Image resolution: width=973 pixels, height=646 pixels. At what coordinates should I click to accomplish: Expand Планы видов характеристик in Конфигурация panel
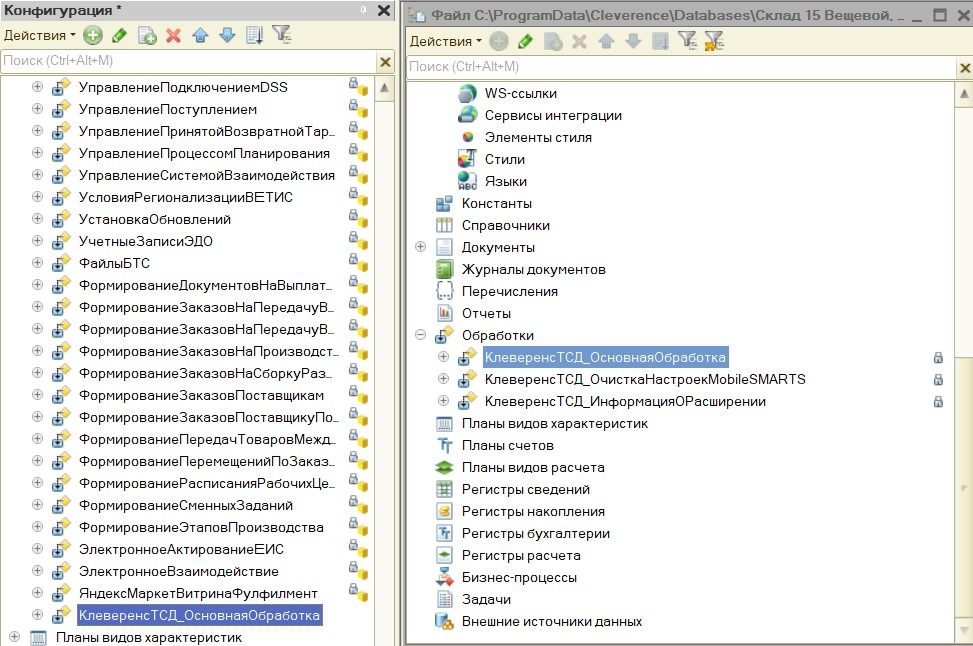click(x=14, y=637)
